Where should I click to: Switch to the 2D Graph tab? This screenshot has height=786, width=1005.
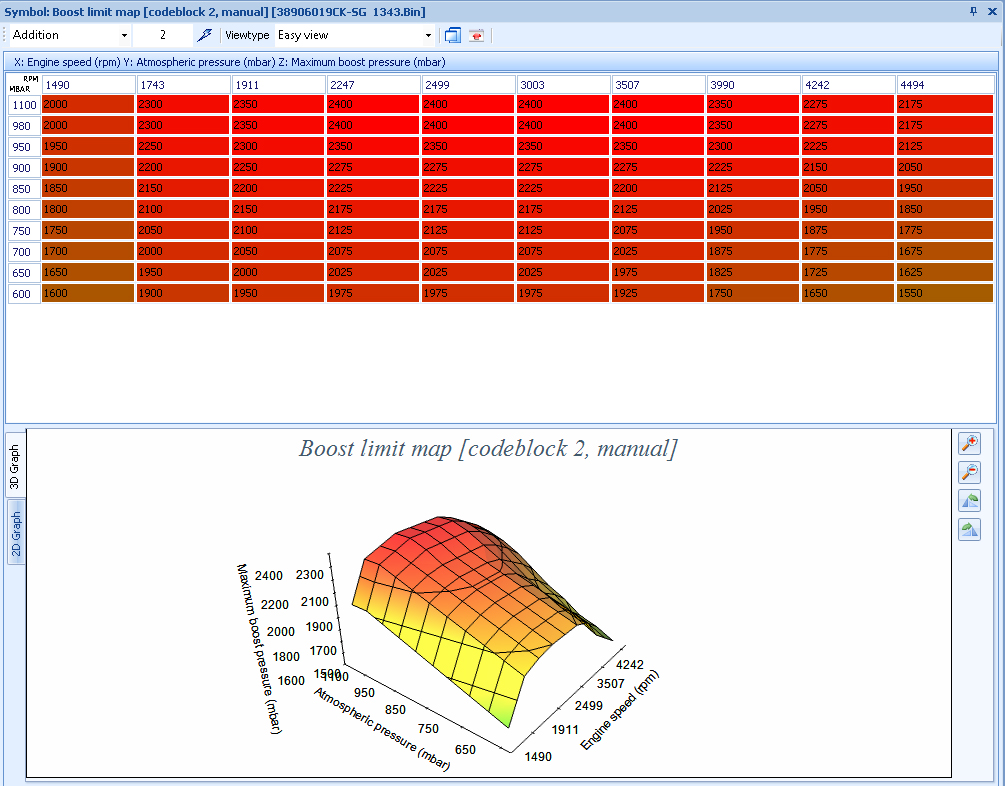coord(16,532)
